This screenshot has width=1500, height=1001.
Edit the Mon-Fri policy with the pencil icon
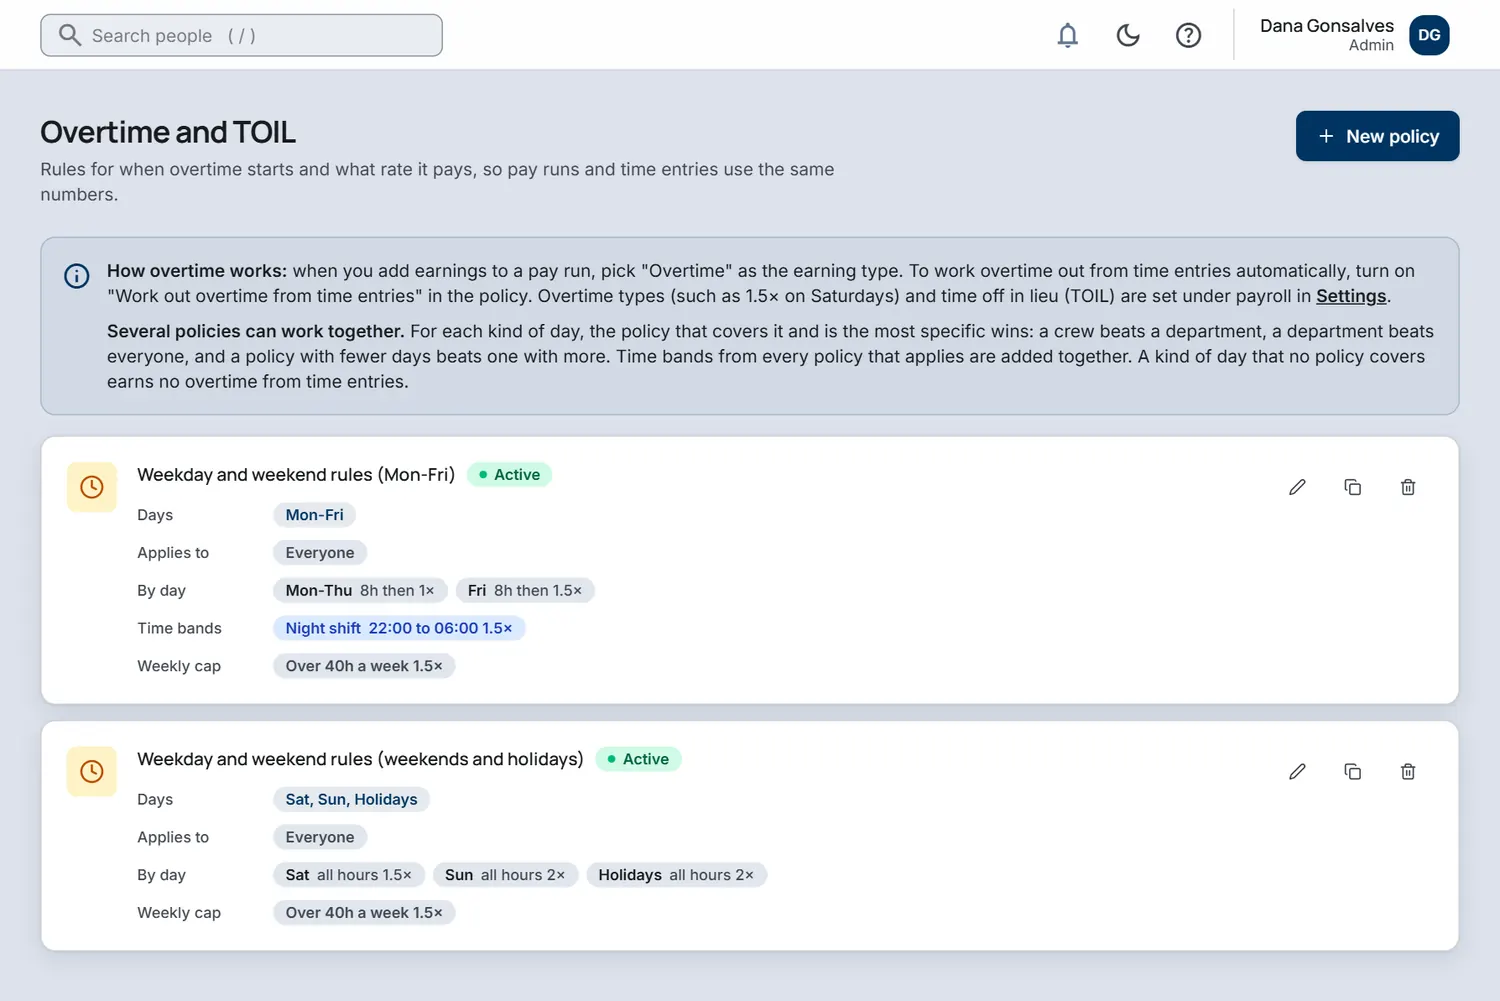(1297, 487)
